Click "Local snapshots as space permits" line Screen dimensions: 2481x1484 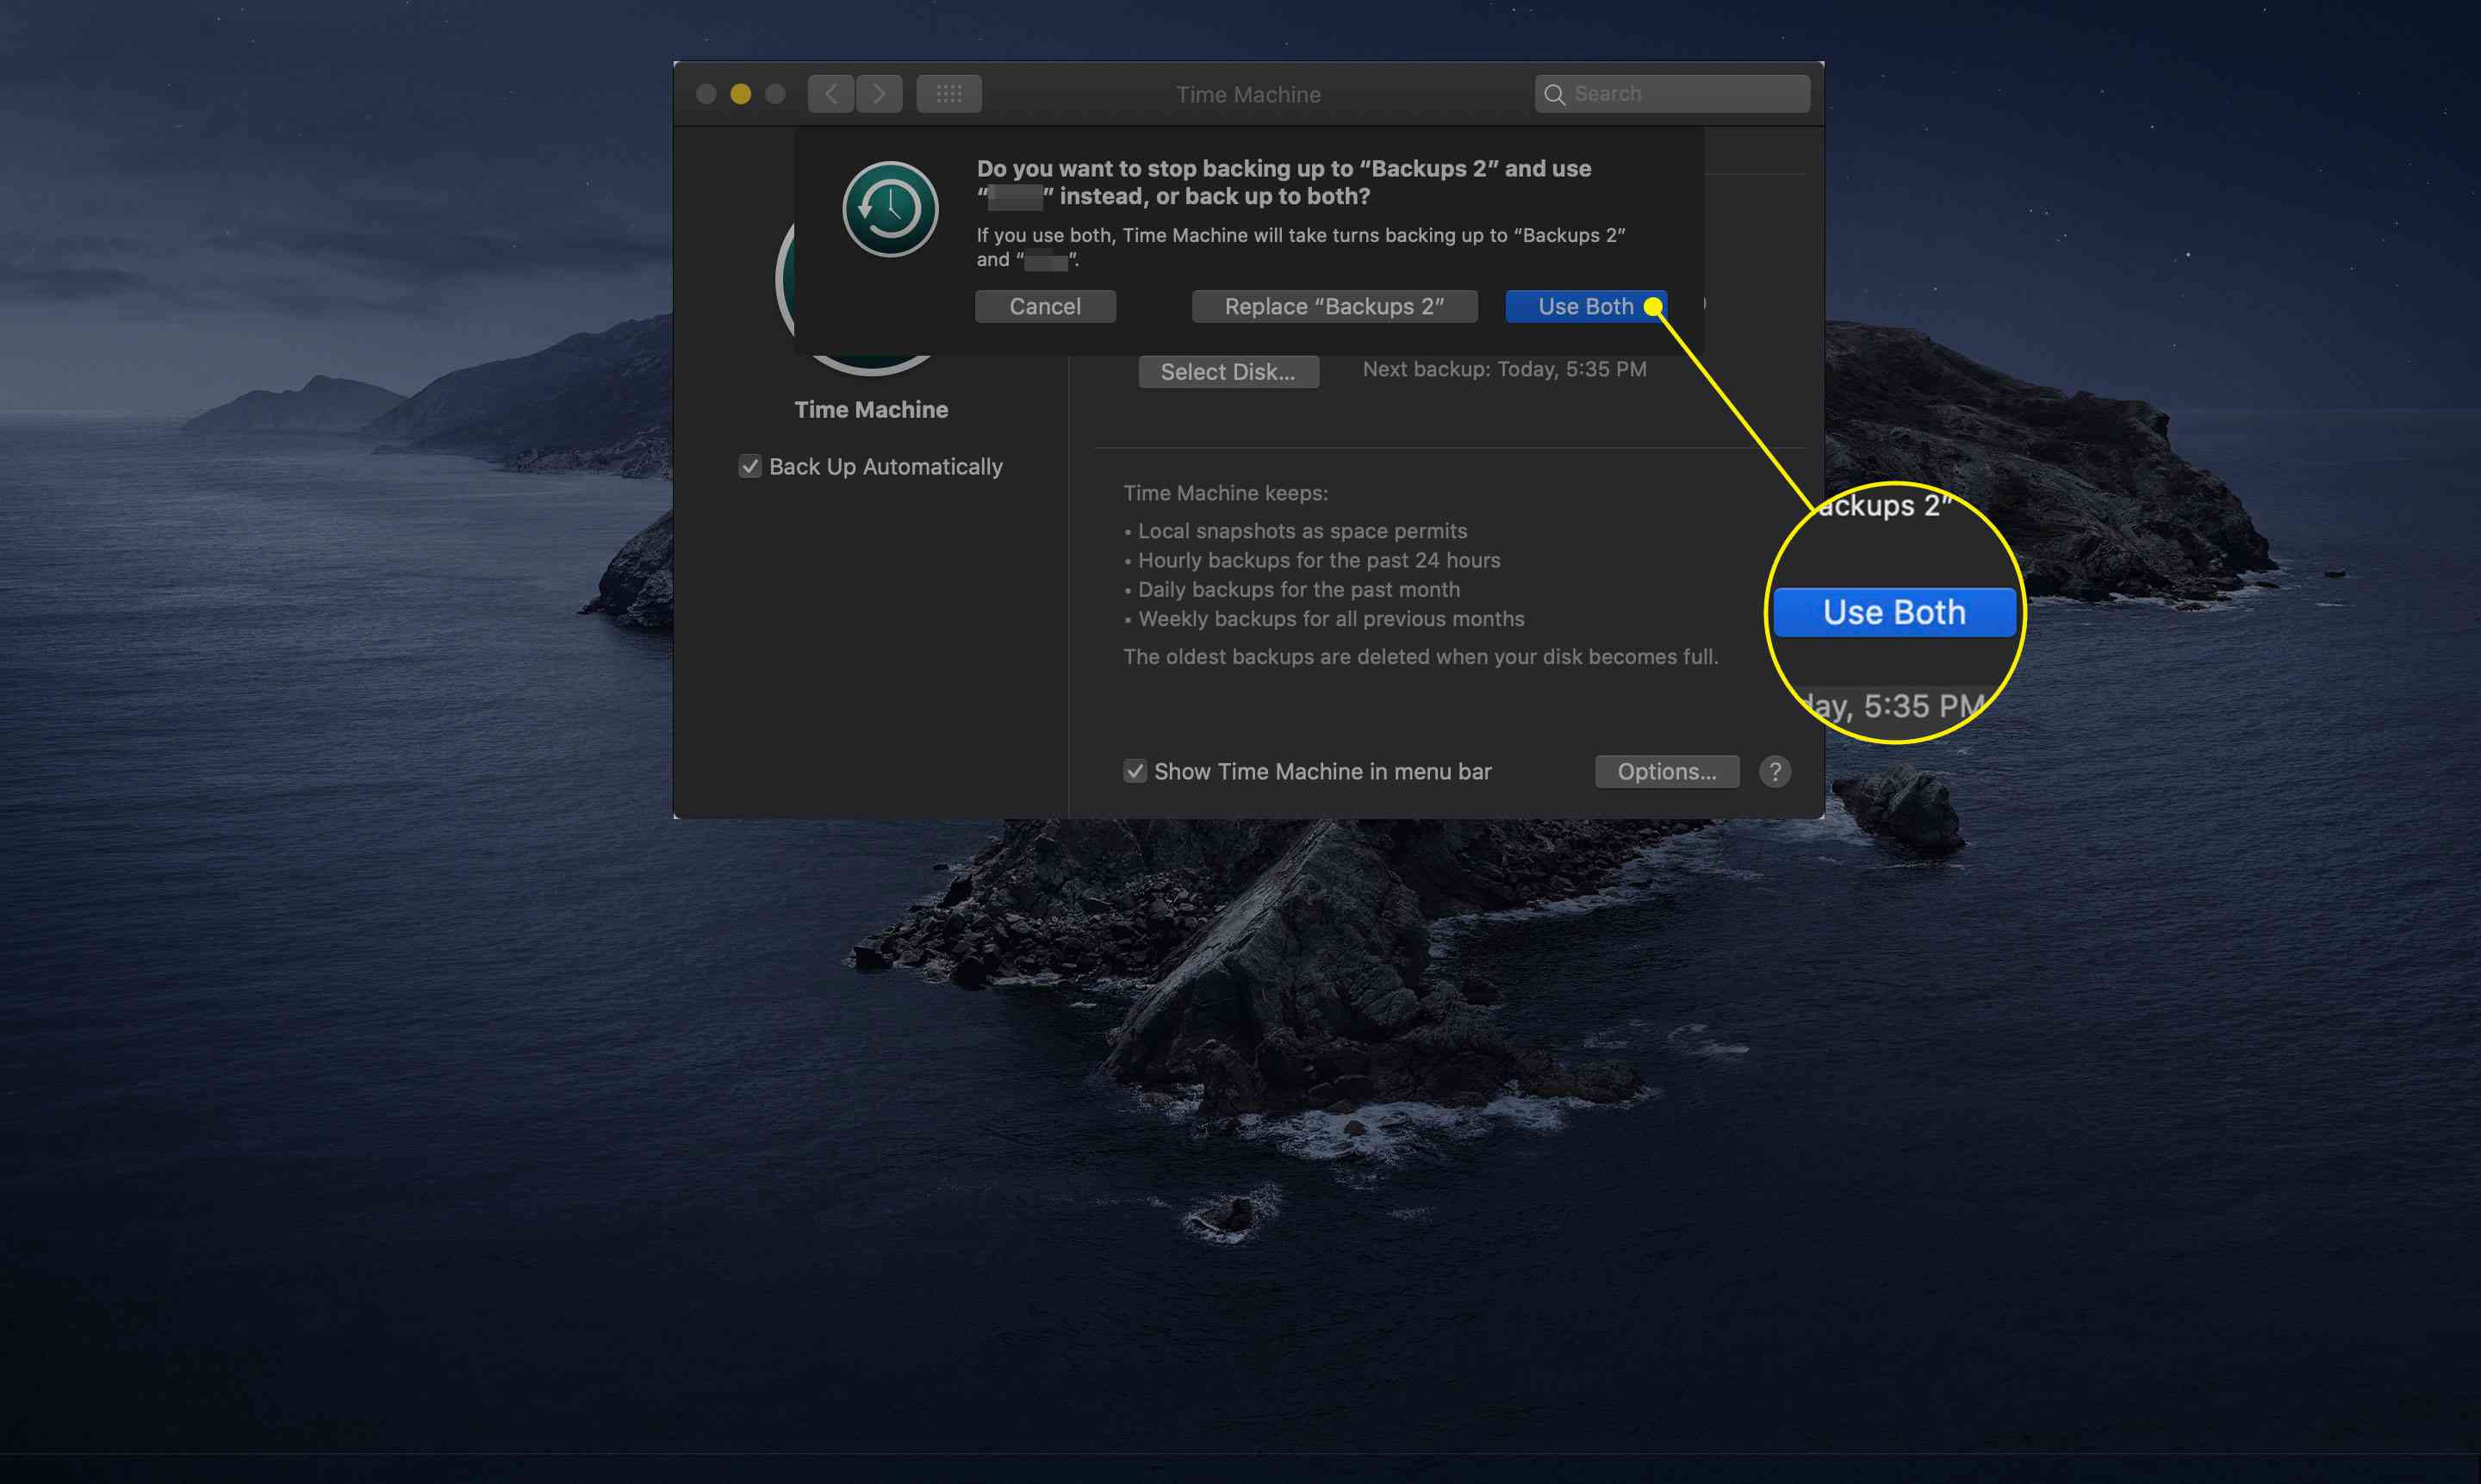click(1302, 531)
